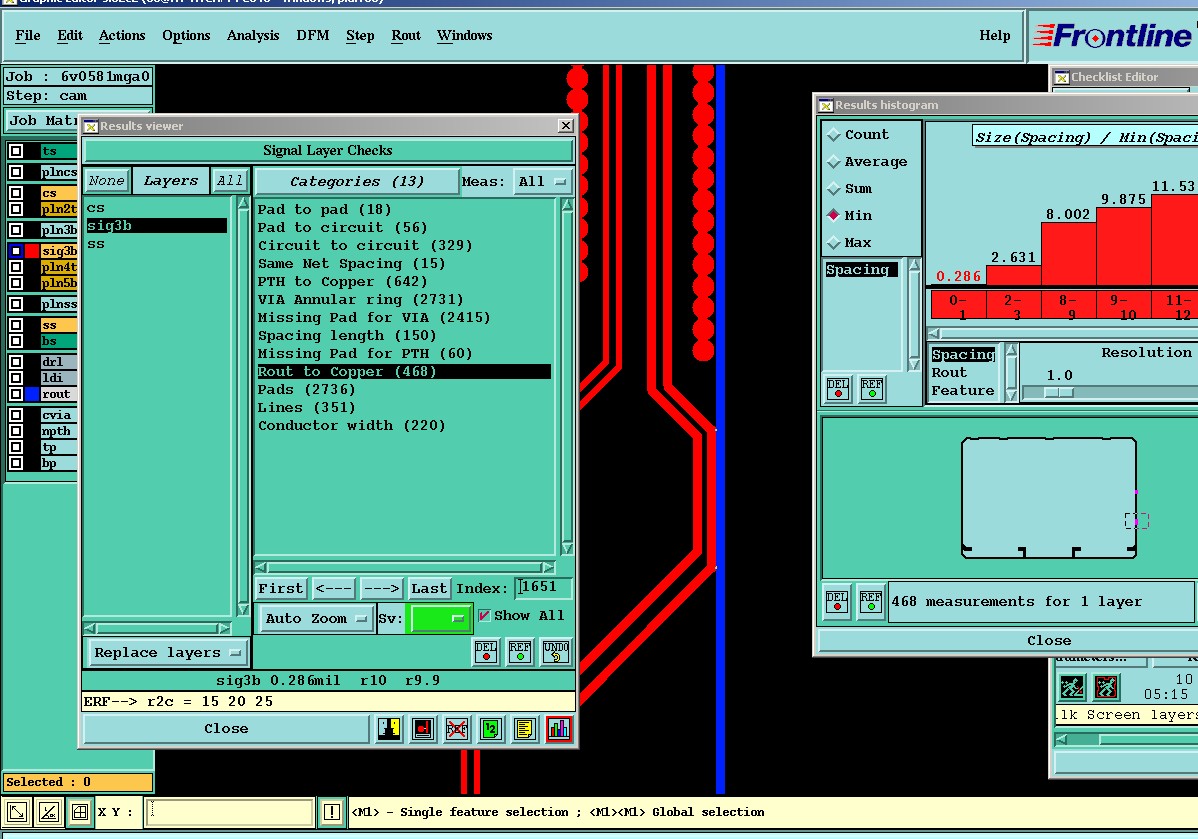Image resolution: width=1198 pixels, height=839 pixels.
Task: Click the grid window icon in bottom toolbar
Action: point(80,812)
